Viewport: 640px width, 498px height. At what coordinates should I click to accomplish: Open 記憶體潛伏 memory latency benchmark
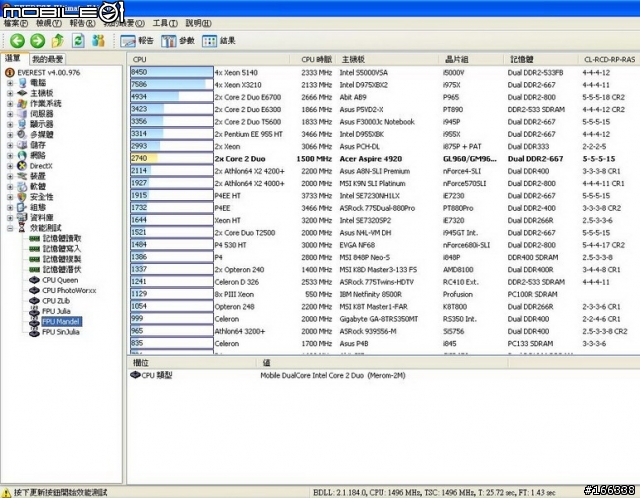[x=62, y=269]
